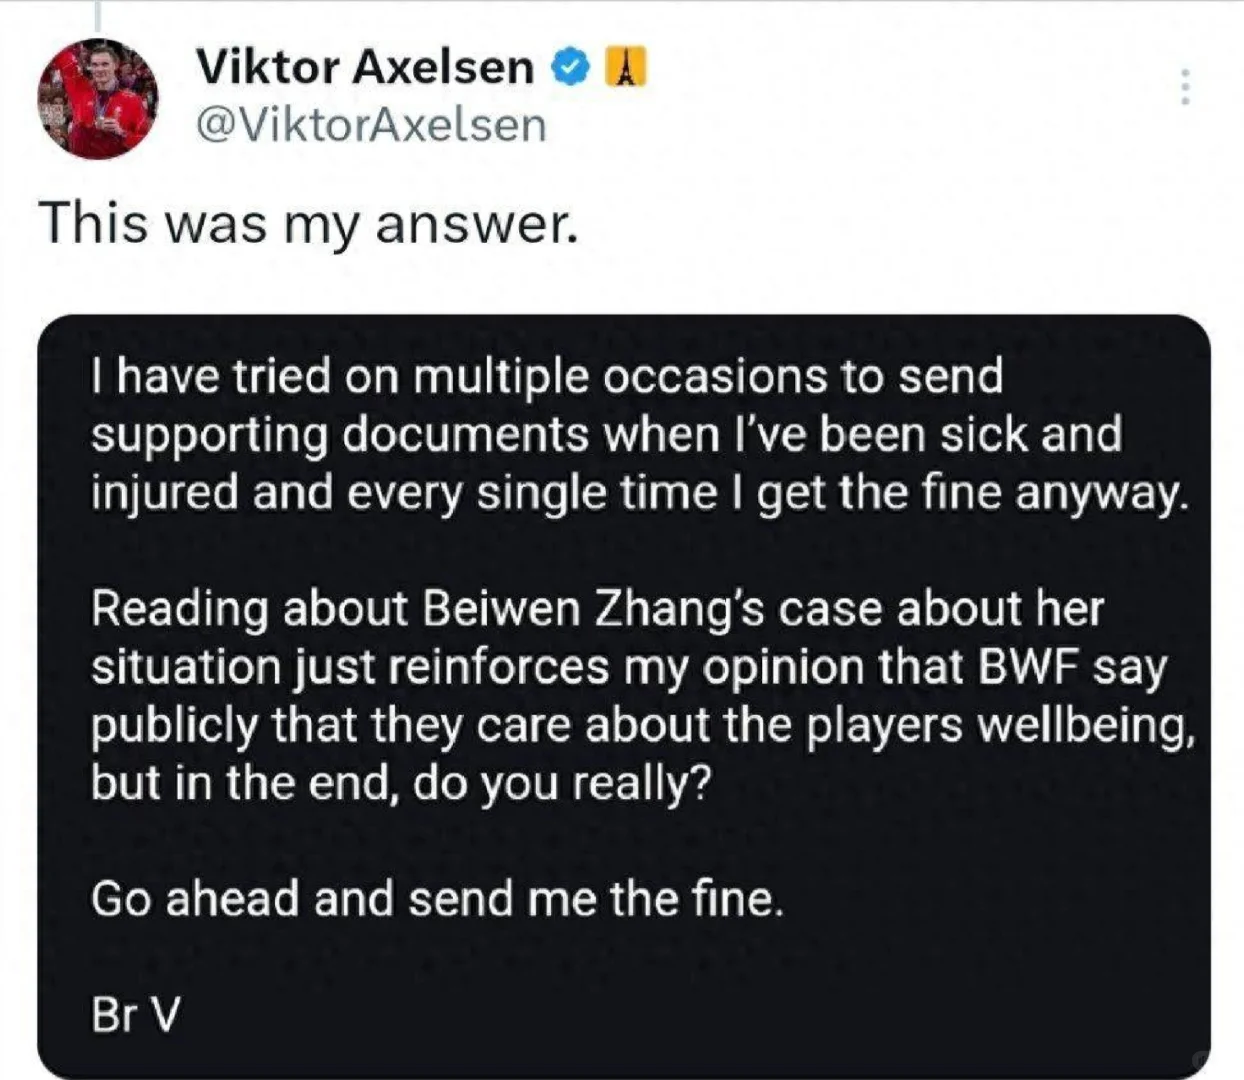Click the "Br V" signature

click(136, 1016)
